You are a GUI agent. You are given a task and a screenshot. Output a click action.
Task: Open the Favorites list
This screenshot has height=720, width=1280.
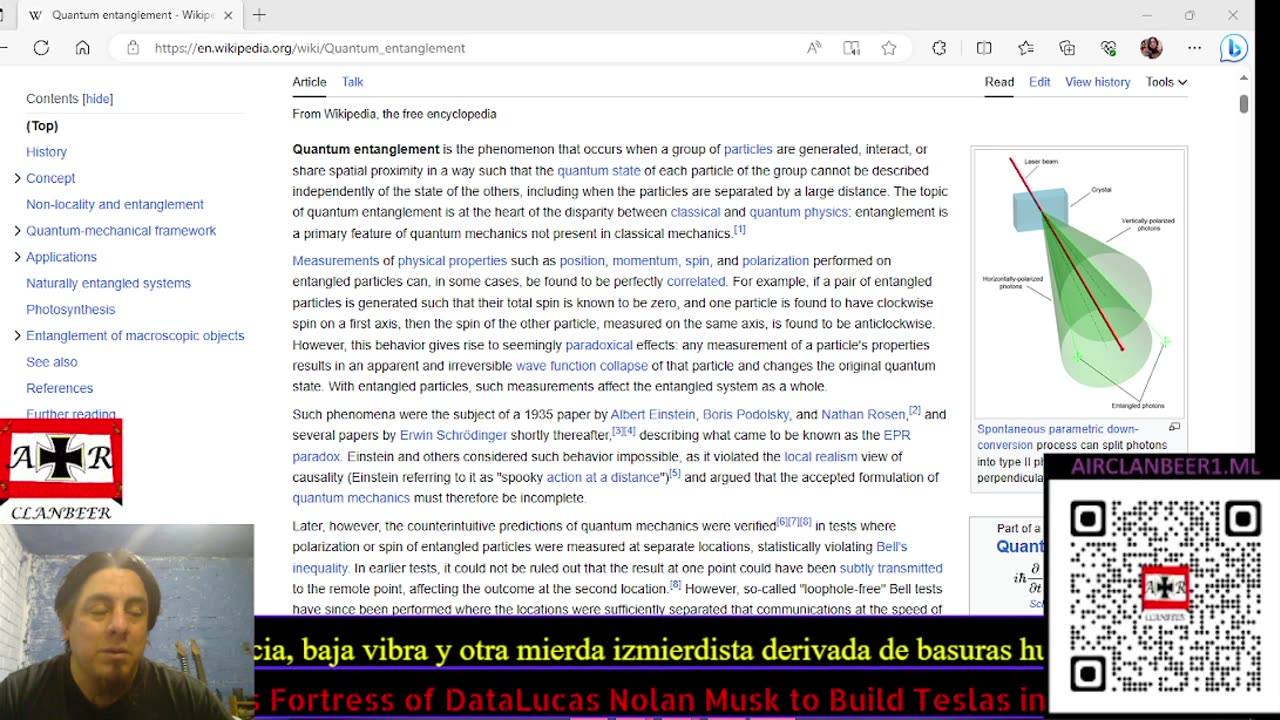[x=1026, y=48]
